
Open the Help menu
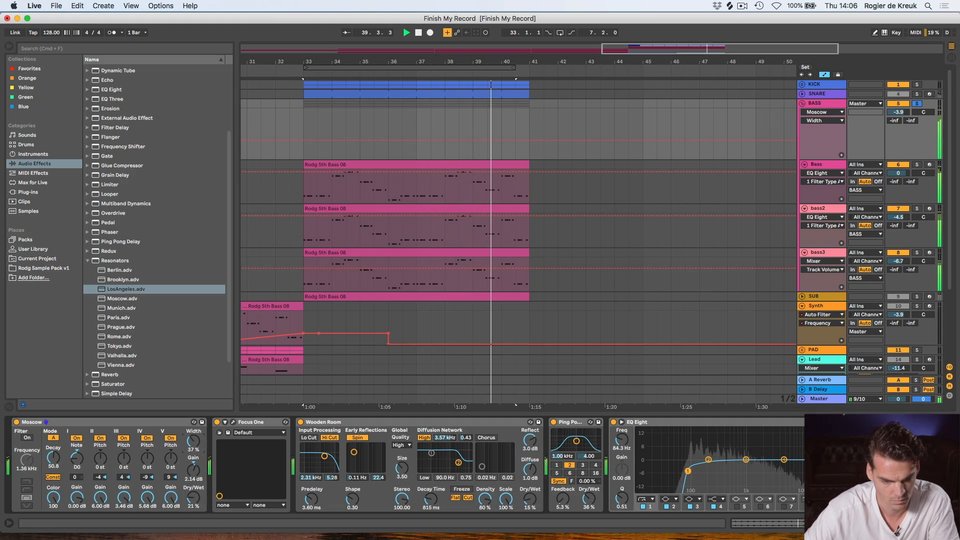(190, 6)
